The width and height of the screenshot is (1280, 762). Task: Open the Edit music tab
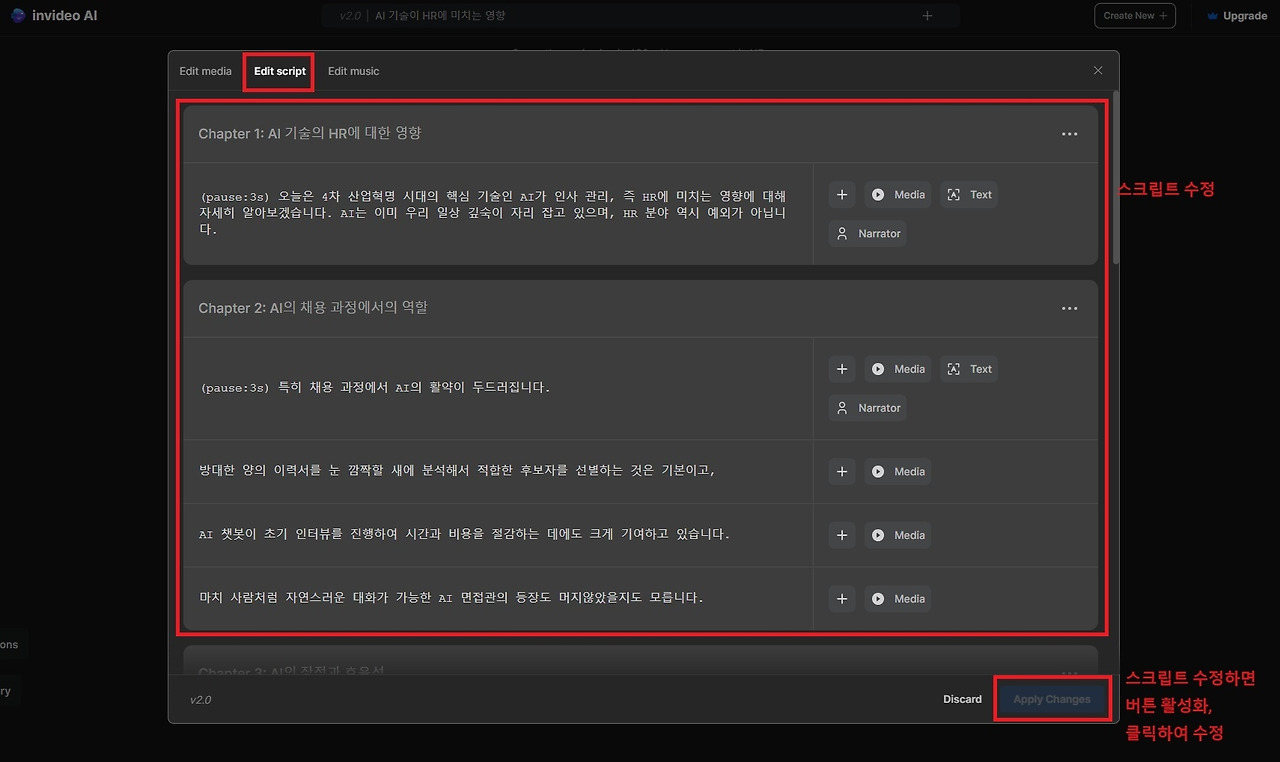point(353,71)
